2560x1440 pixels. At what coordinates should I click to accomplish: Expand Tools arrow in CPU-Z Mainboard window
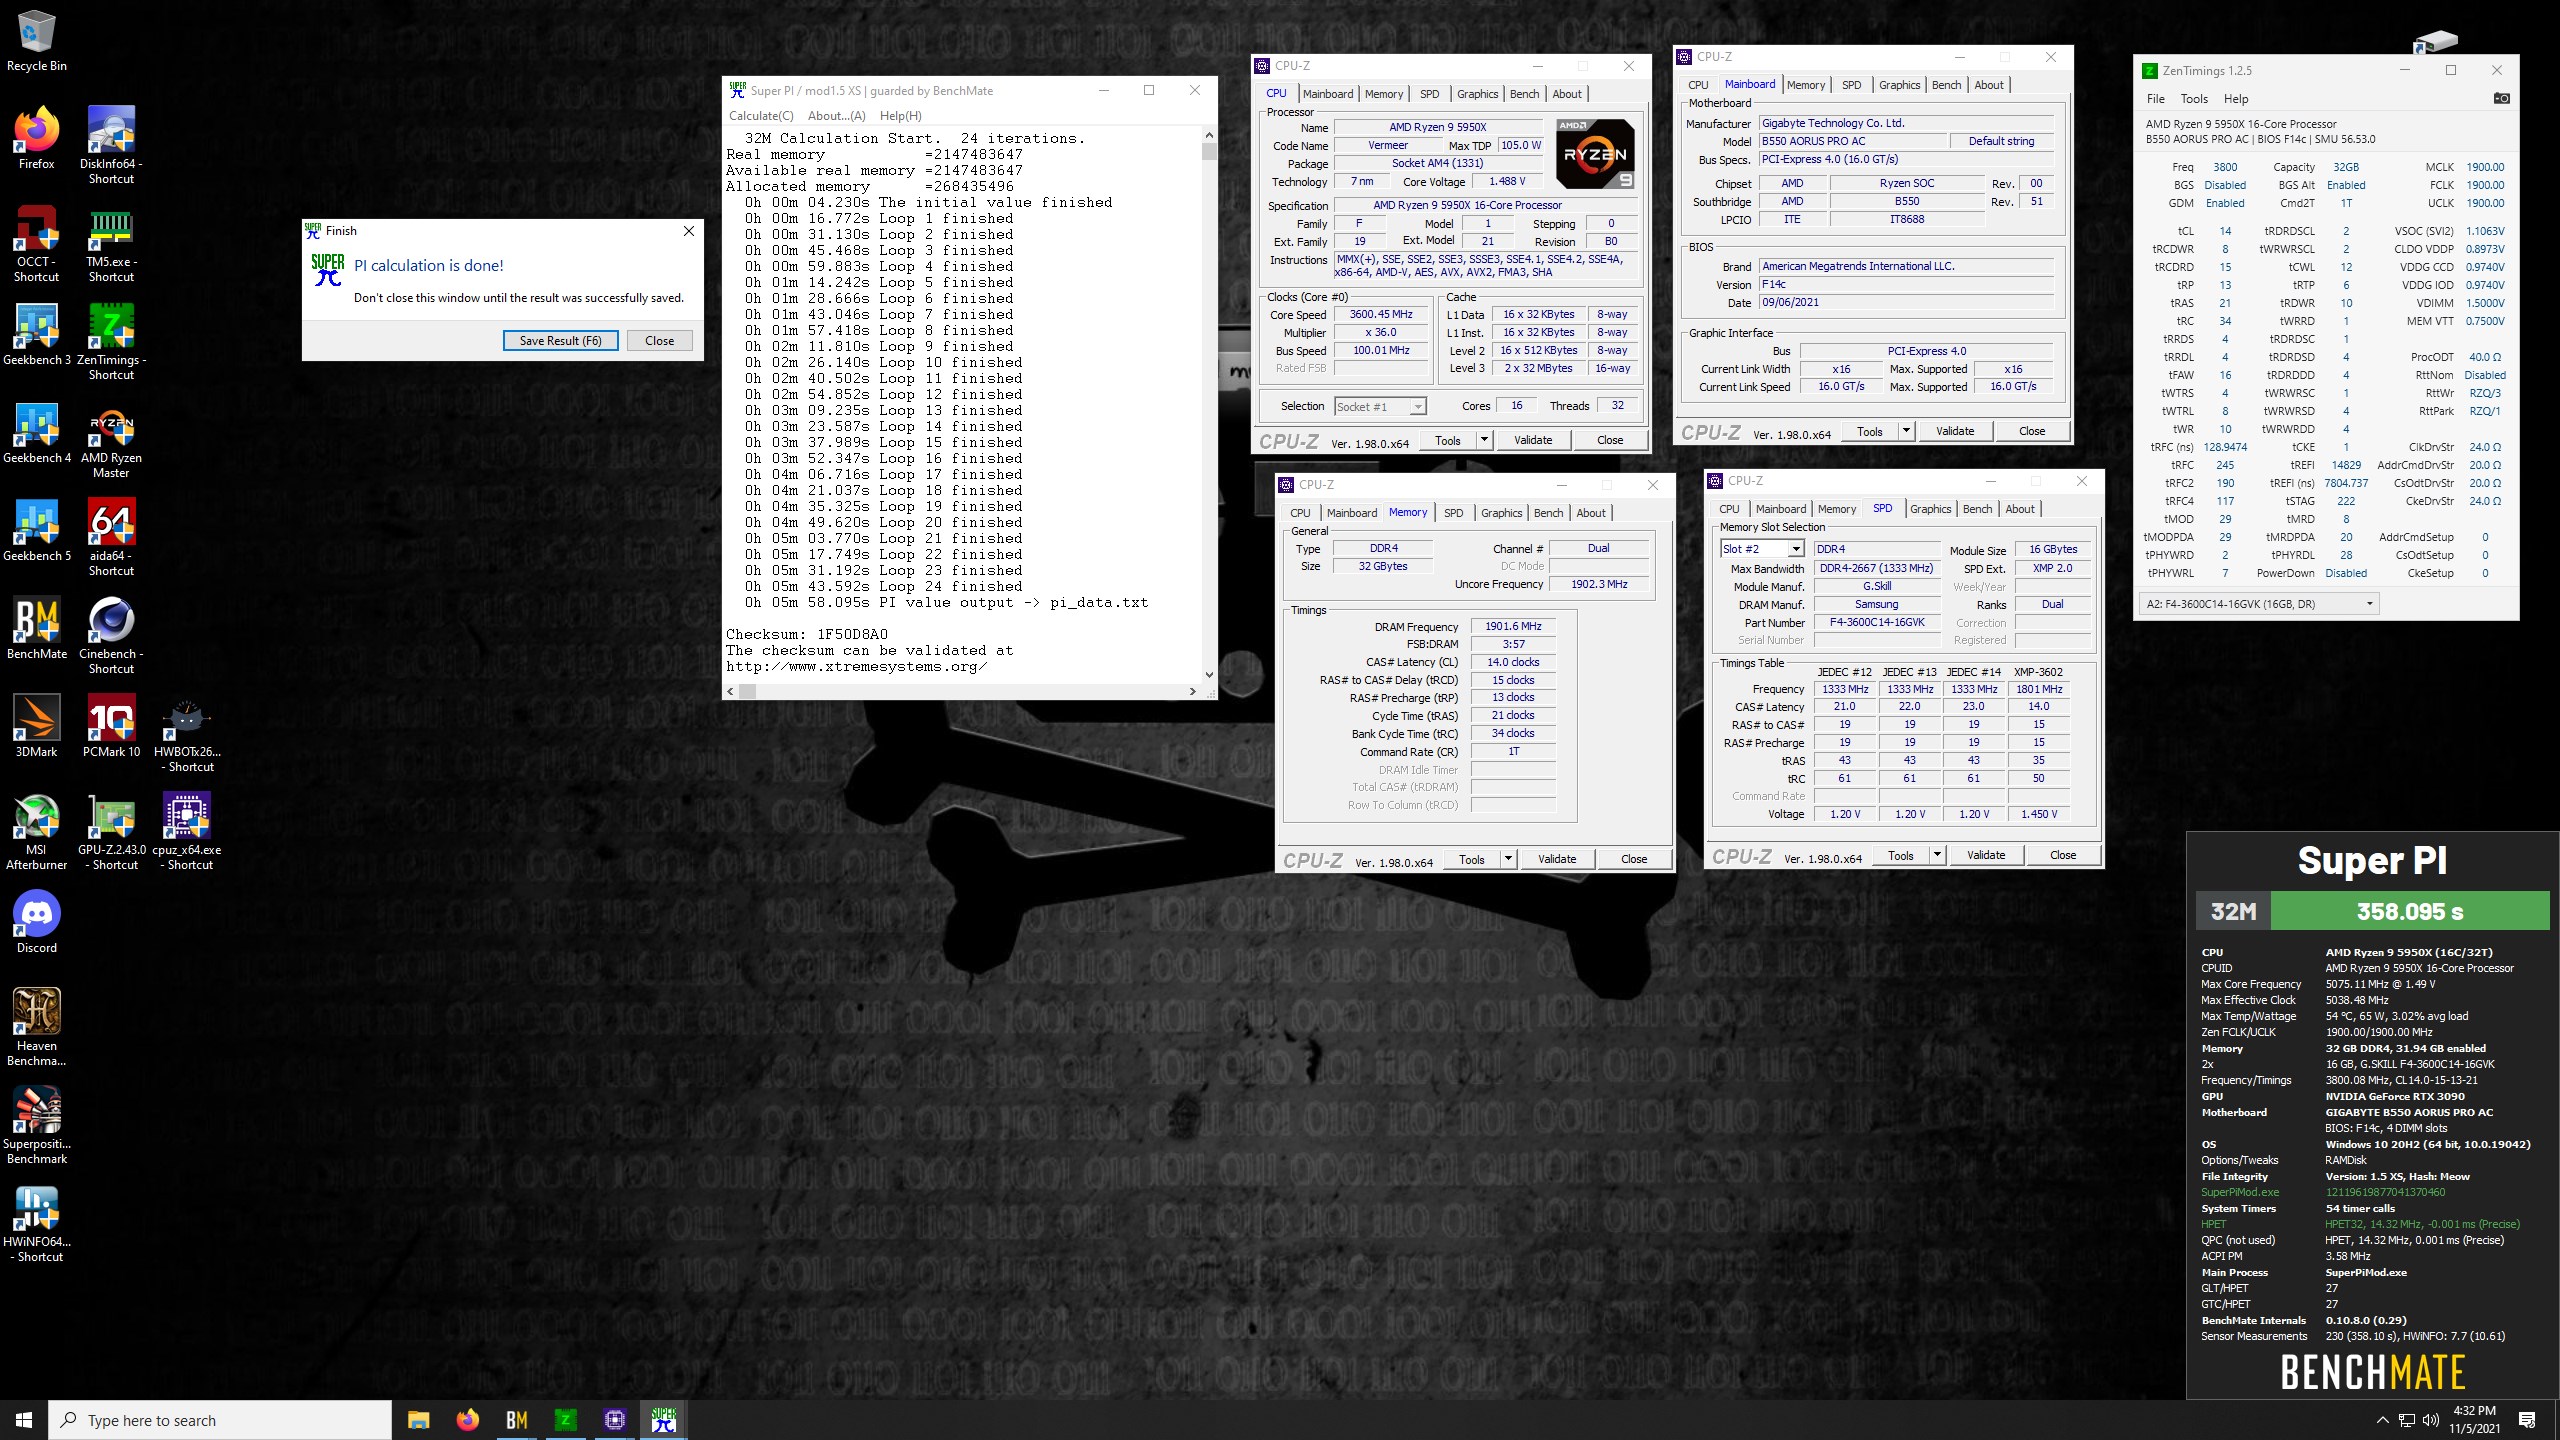pos(1906,431)
